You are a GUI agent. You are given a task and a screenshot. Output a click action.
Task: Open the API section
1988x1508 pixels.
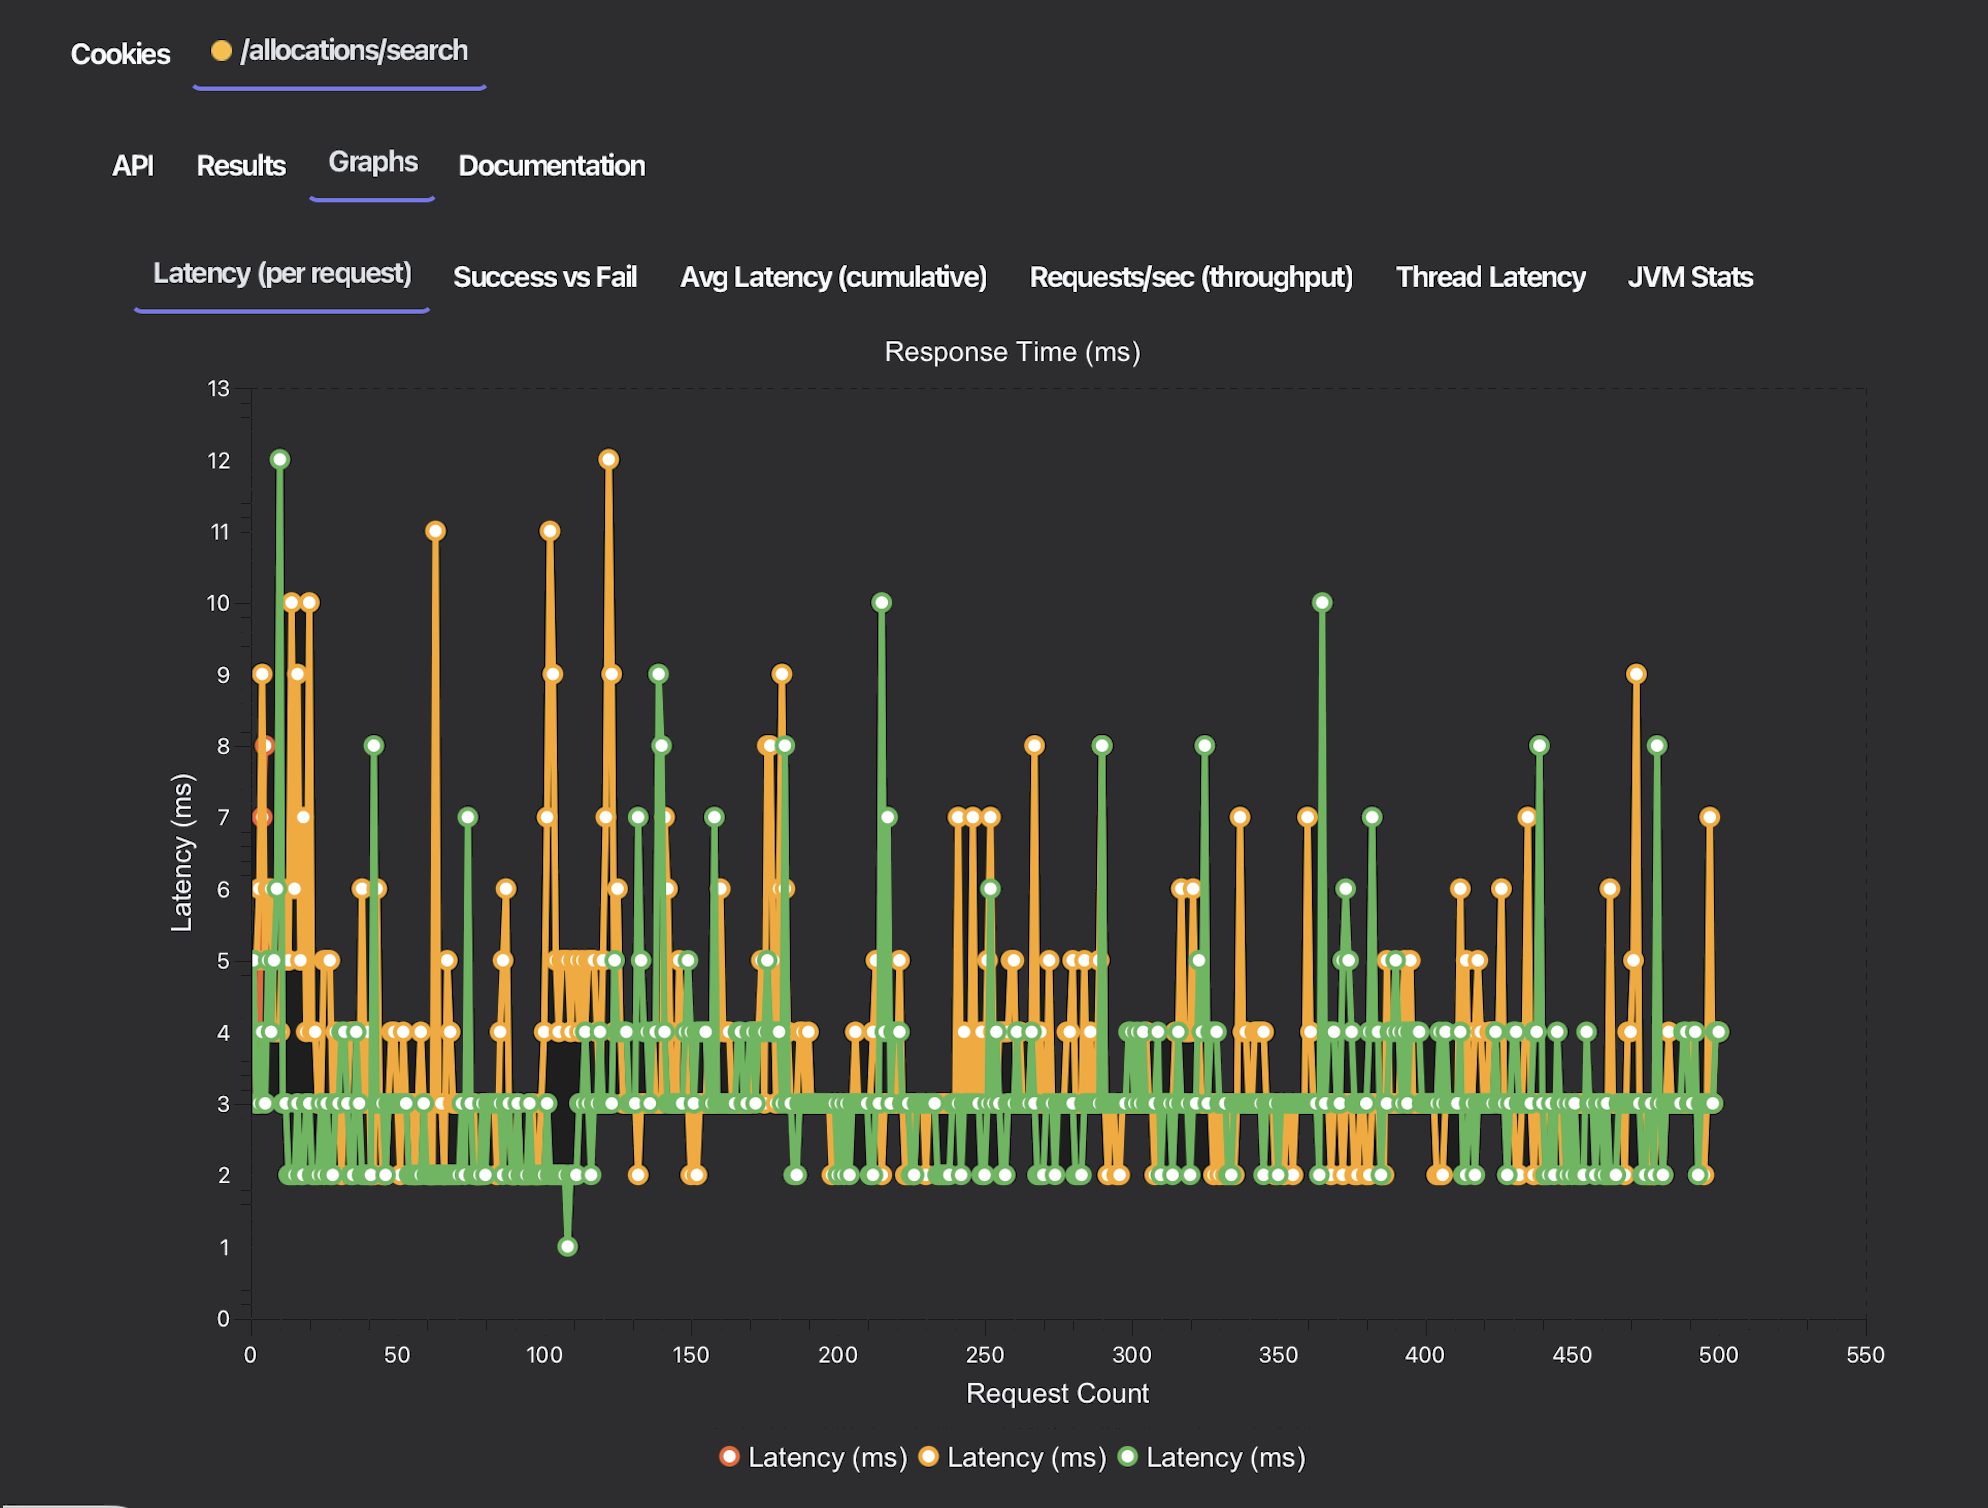(x=133, y=166)
